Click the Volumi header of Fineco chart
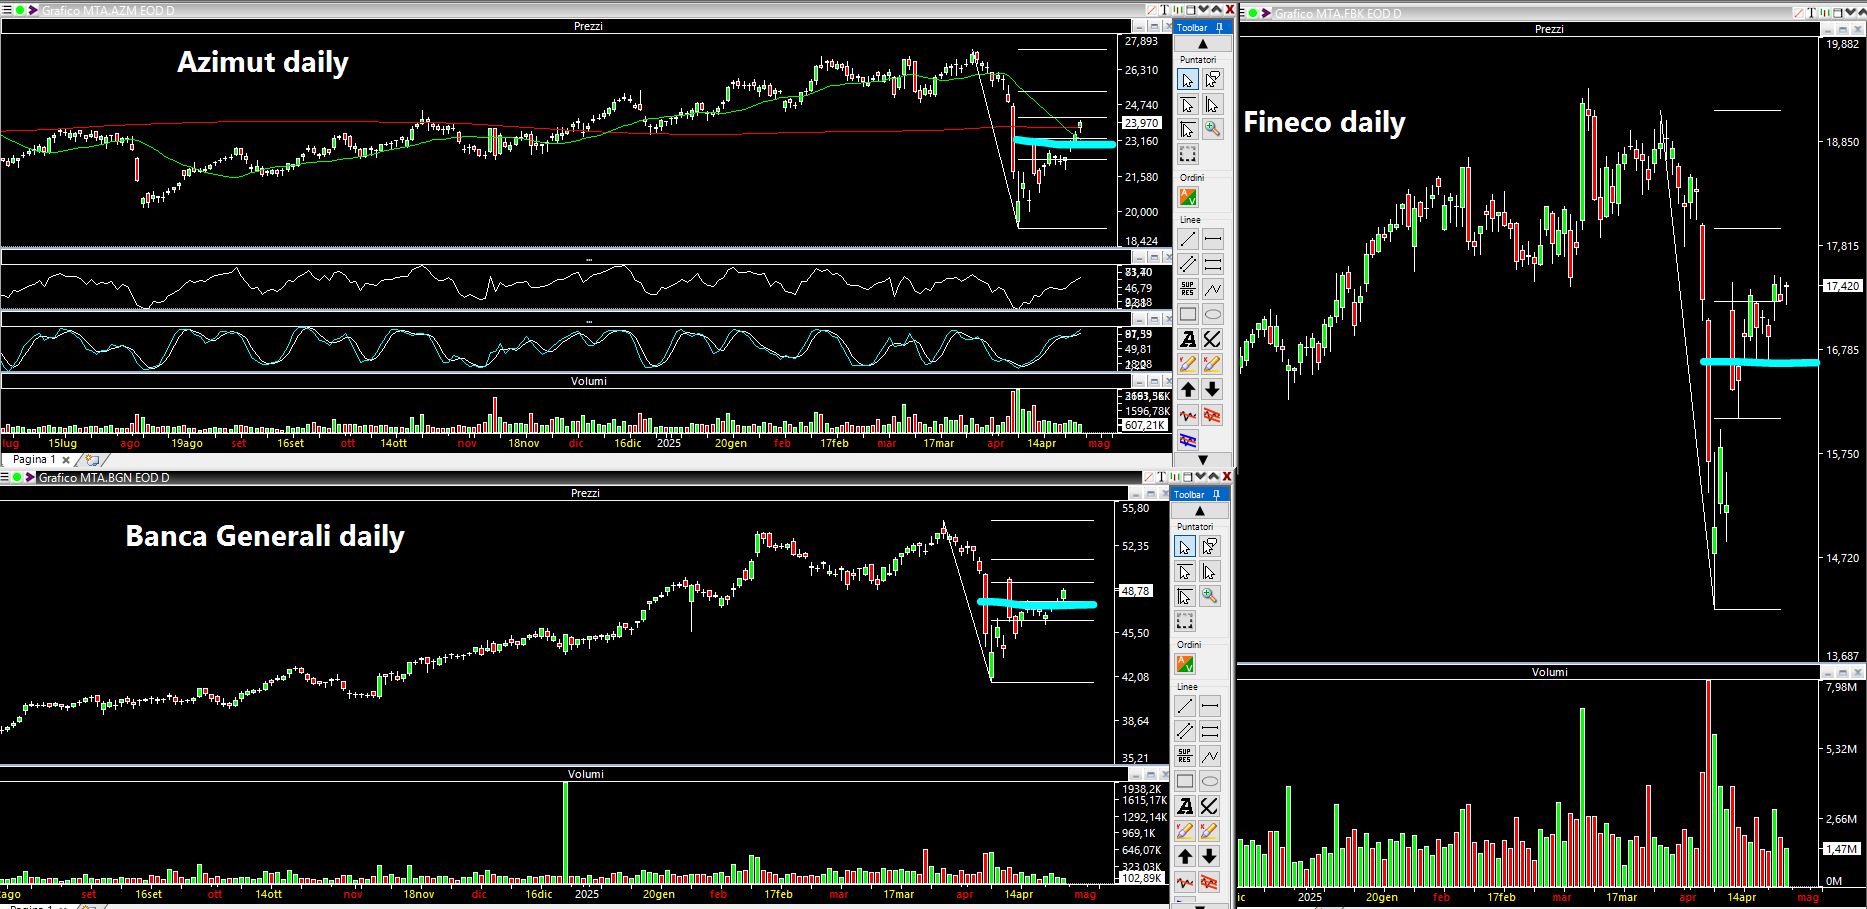 pyautogui.click(x=1549, y=672)
